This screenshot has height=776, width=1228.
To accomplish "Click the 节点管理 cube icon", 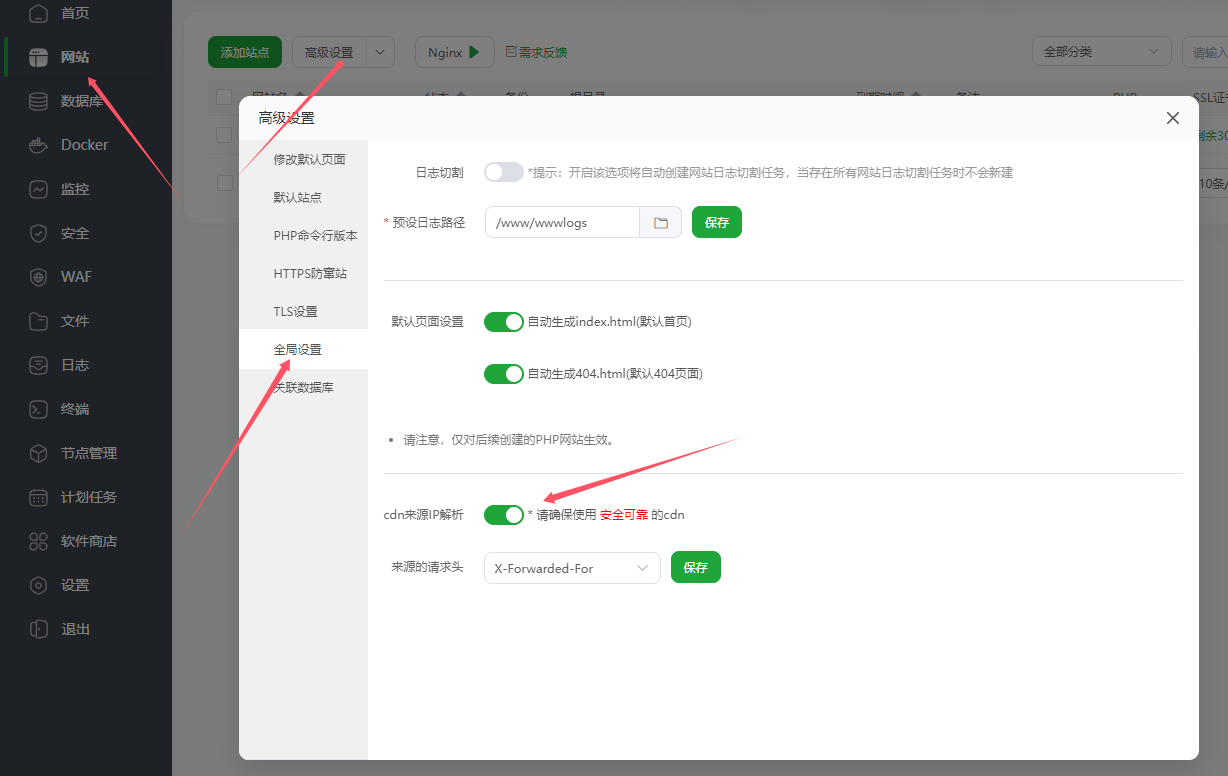I will point(38,453).
